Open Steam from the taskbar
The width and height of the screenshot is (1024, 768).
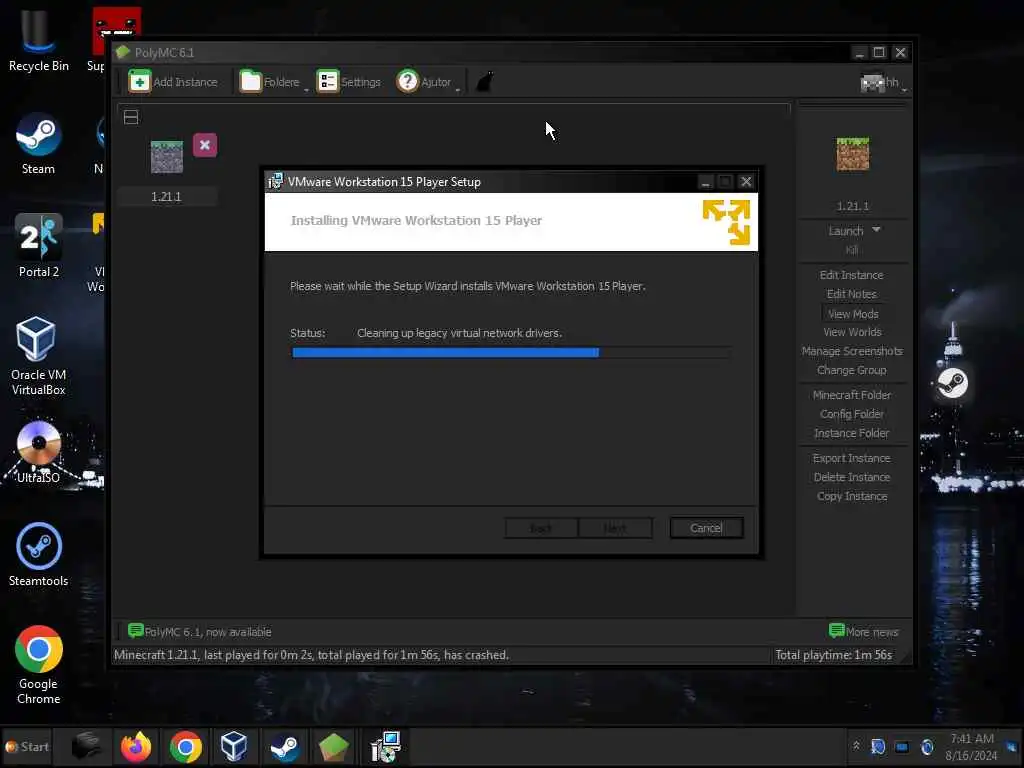point(284,746)
